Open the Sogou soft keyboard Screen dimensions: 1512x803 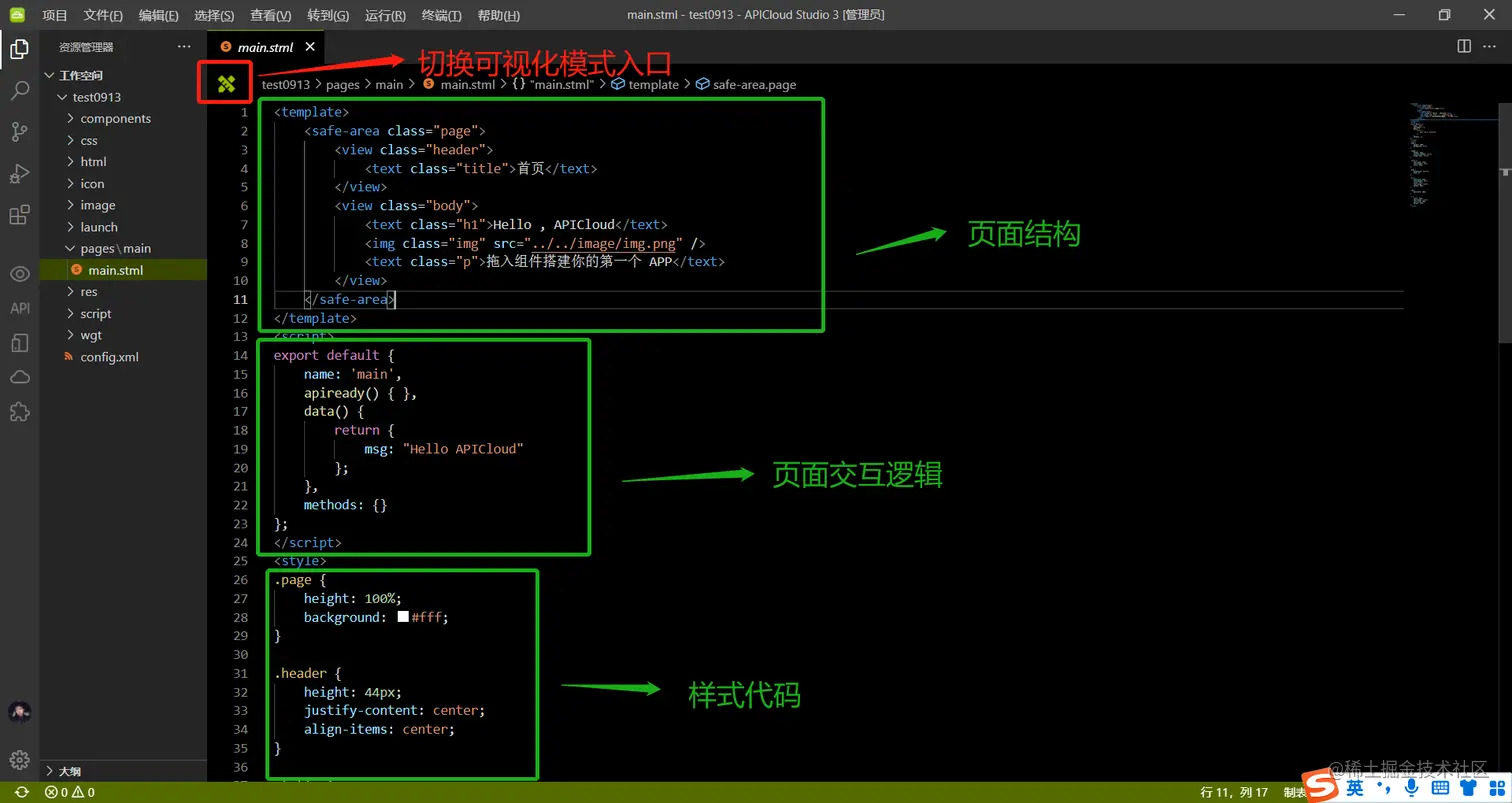pos(1440,788)
